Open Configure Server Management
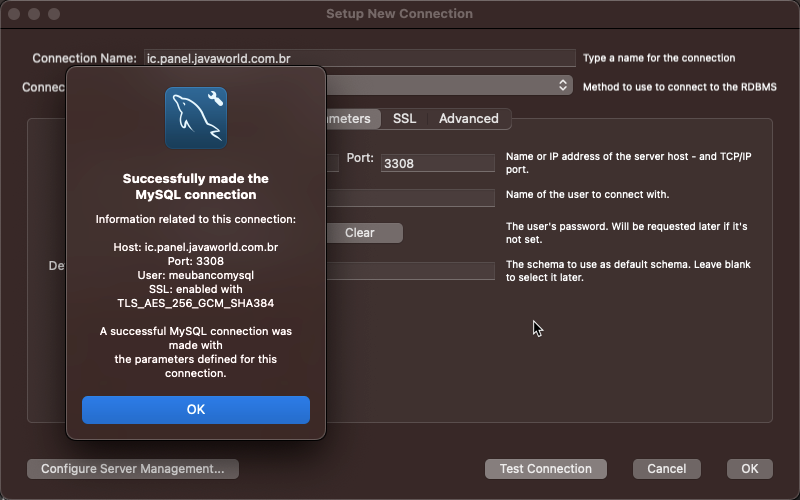800x500 pixels. pos(133,469)
